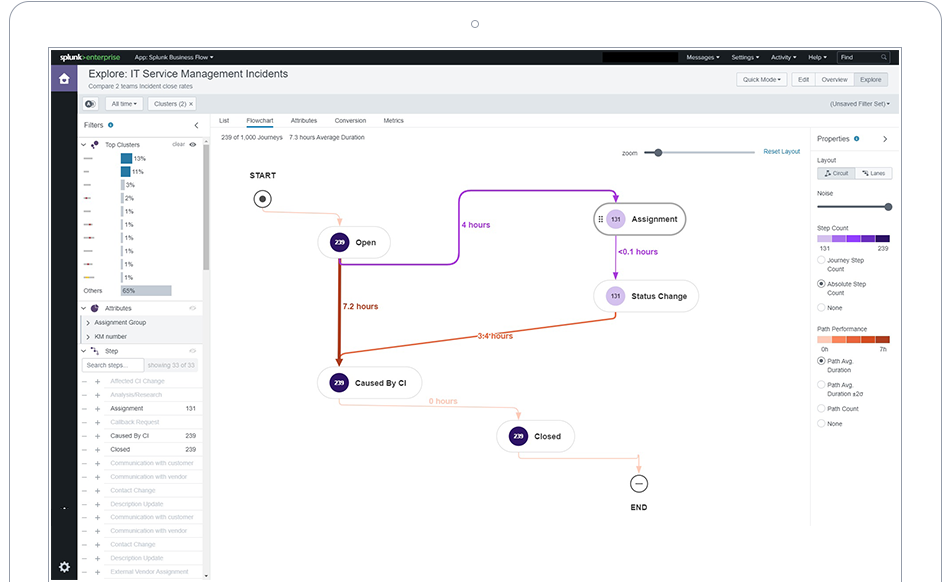Screen dimensions: 950x582
Task: Add Affected CI Change step with plus
Action: (98, 382)
